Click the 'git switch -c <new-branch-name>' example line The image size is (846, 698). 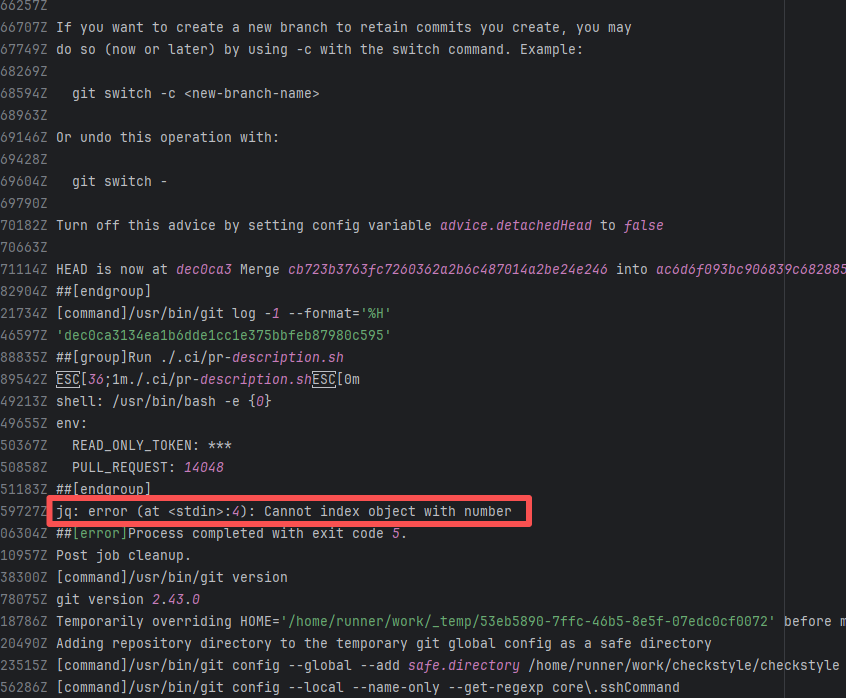[x=196, y=93]
